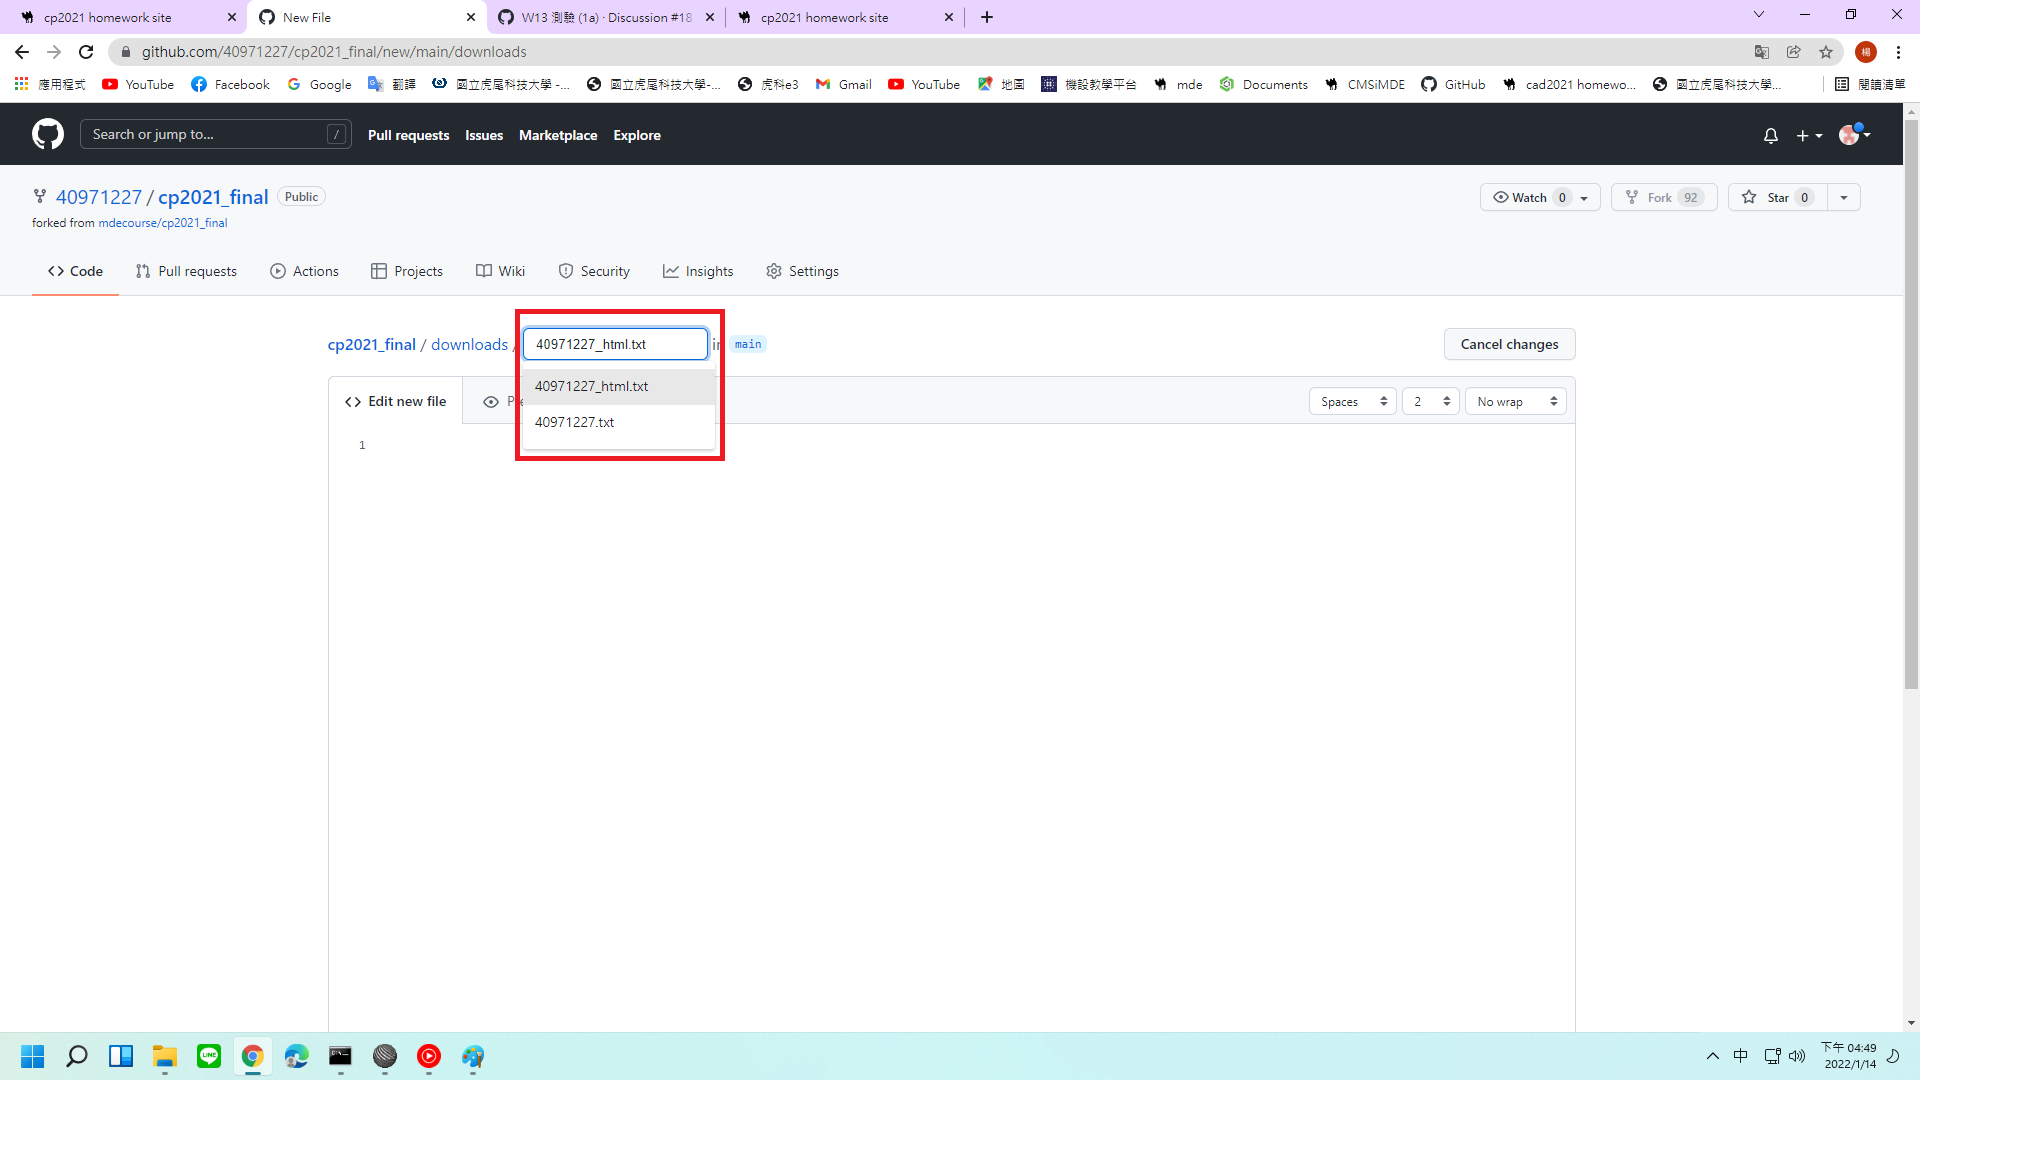Select the Settings tab

click(x=802, y=271)
